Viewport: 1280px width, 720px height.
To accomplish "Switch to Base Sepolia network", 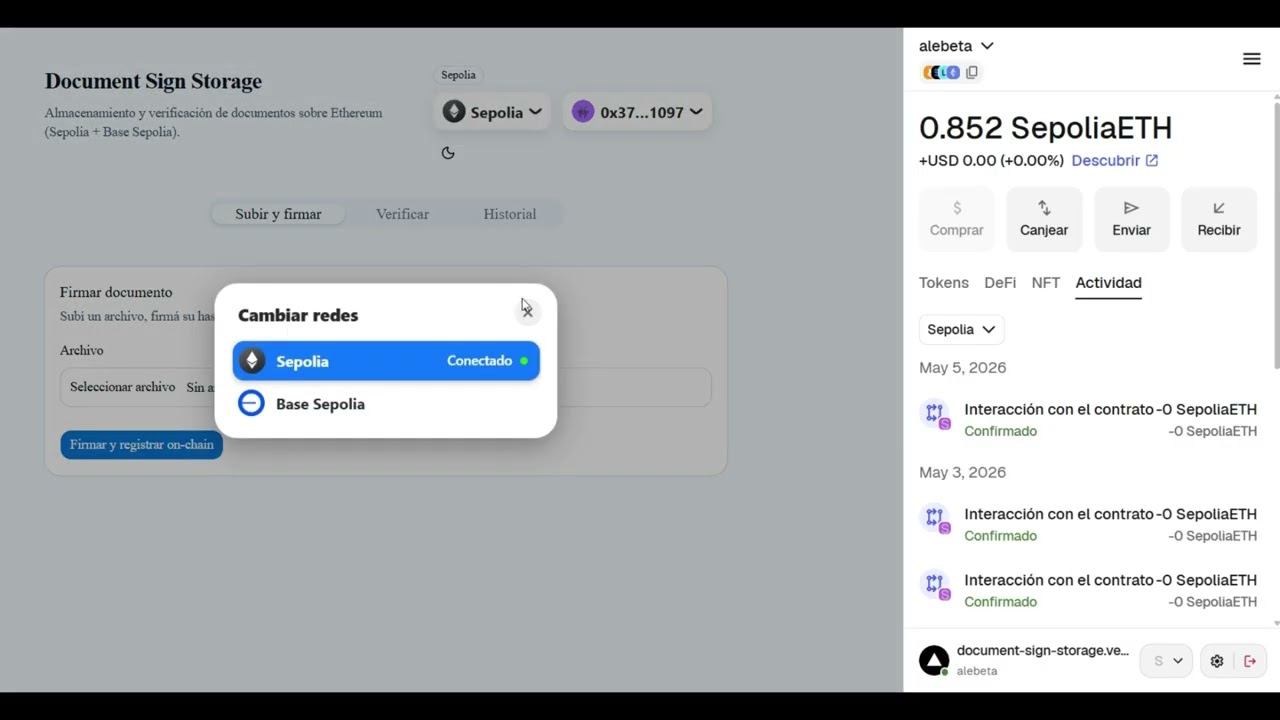I will click(x=386, y=404).
